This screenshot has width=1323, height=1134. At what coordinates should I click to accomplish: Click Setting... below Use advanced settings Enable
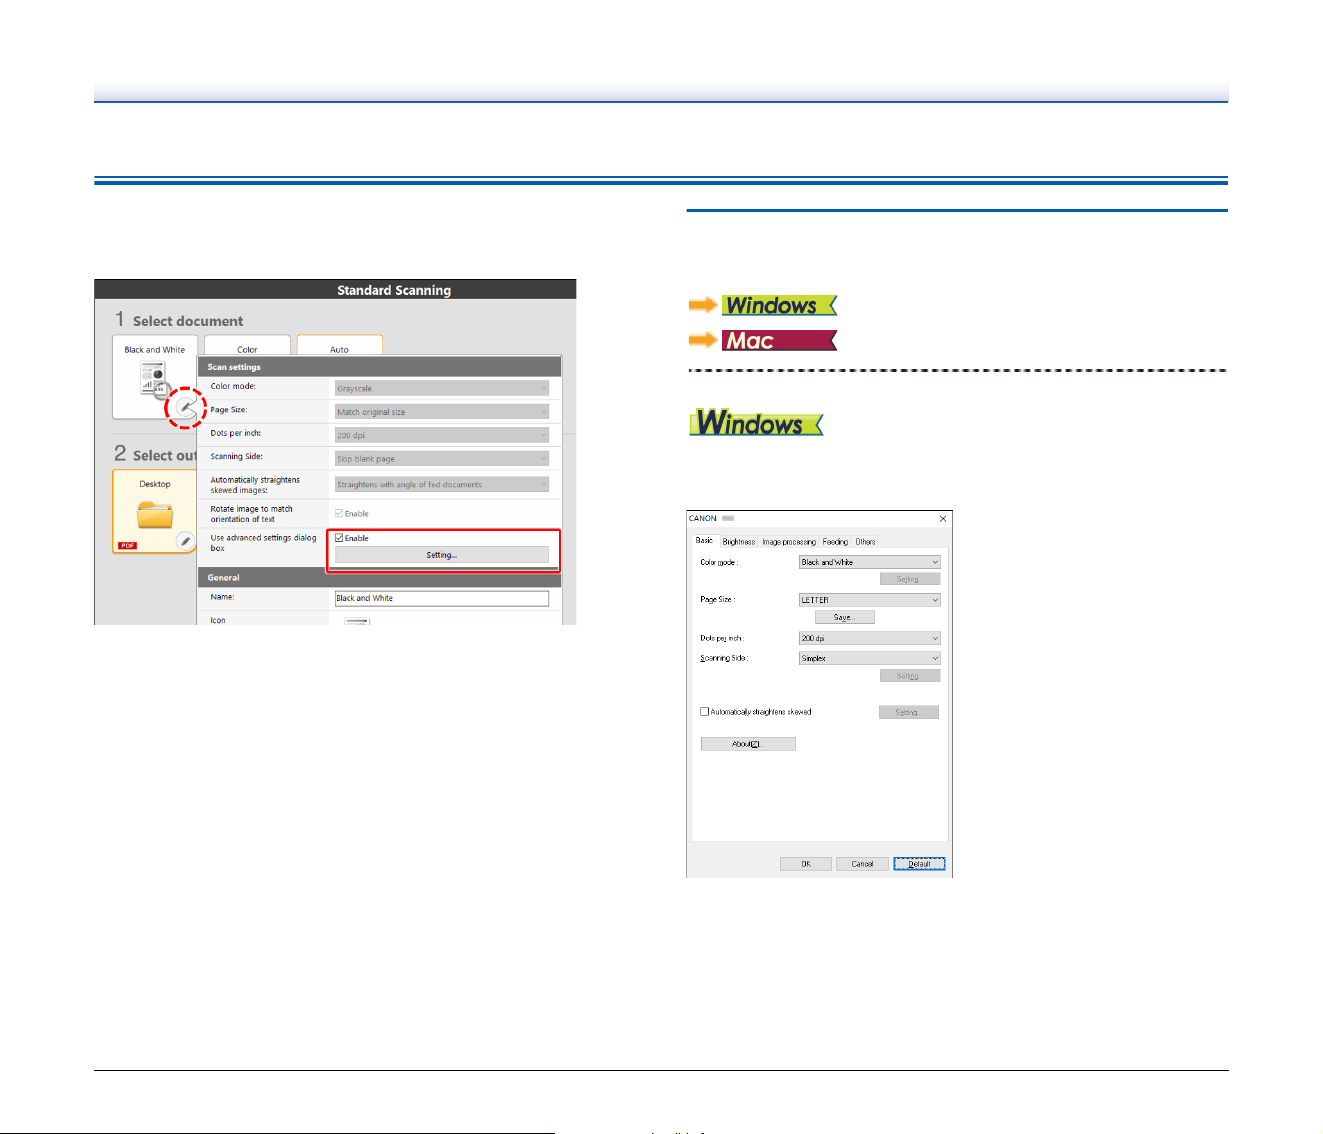(441, 555)
